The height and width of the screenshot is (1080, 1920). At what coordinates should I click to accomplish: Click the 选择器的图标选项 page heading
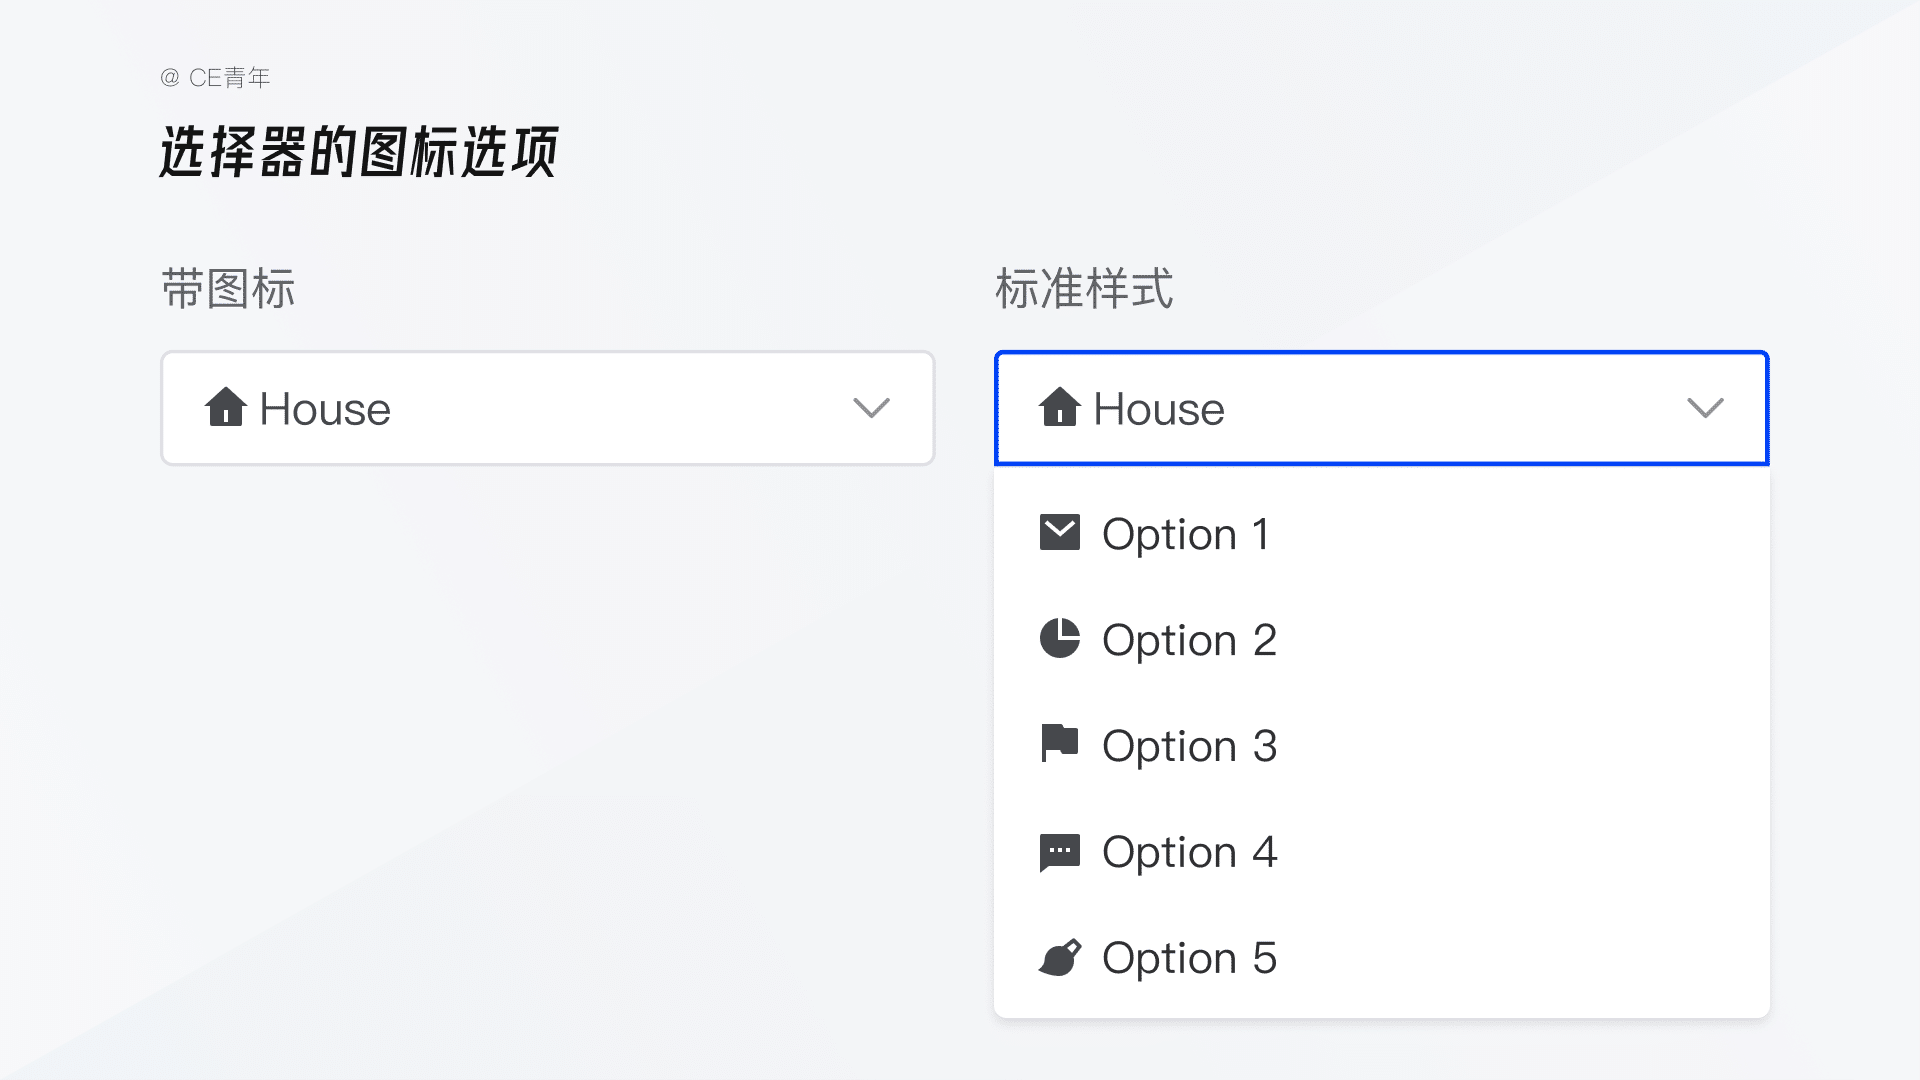[358, 152]
